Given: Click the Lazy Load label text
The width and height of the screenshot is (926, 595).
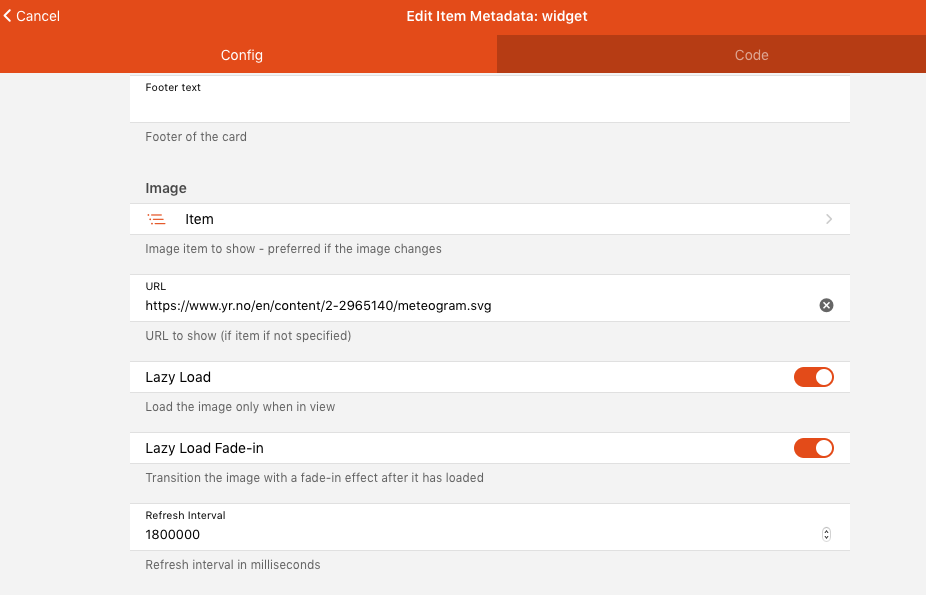Looking at the screenshot, I should tap(178, 377).
